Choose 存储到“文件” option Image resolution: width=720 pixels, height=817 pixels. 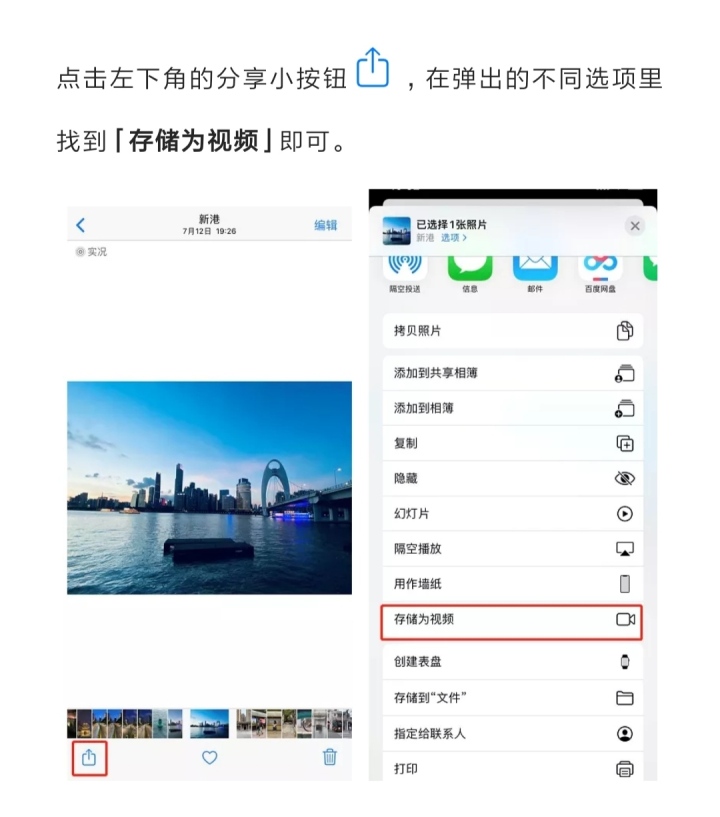513,698
